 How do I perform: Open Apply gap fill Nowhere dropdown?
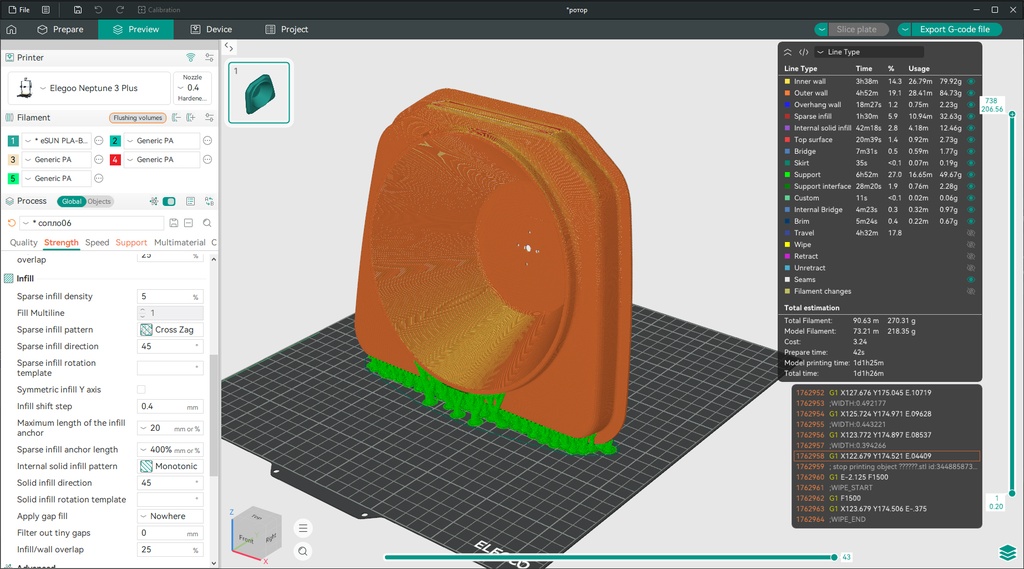[170, 516]
